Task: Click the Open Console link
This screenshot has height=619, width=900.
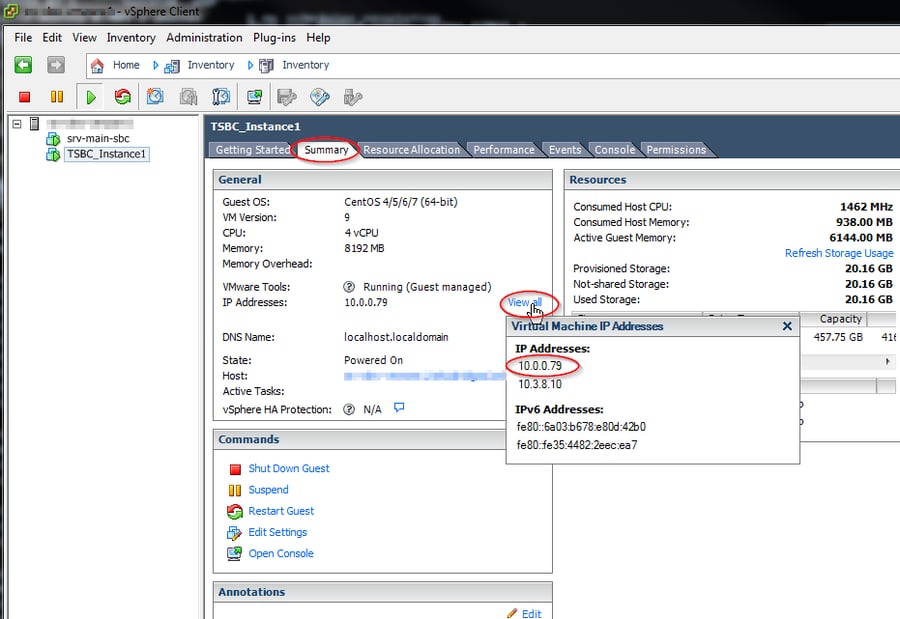Action: tap(281, 554)
